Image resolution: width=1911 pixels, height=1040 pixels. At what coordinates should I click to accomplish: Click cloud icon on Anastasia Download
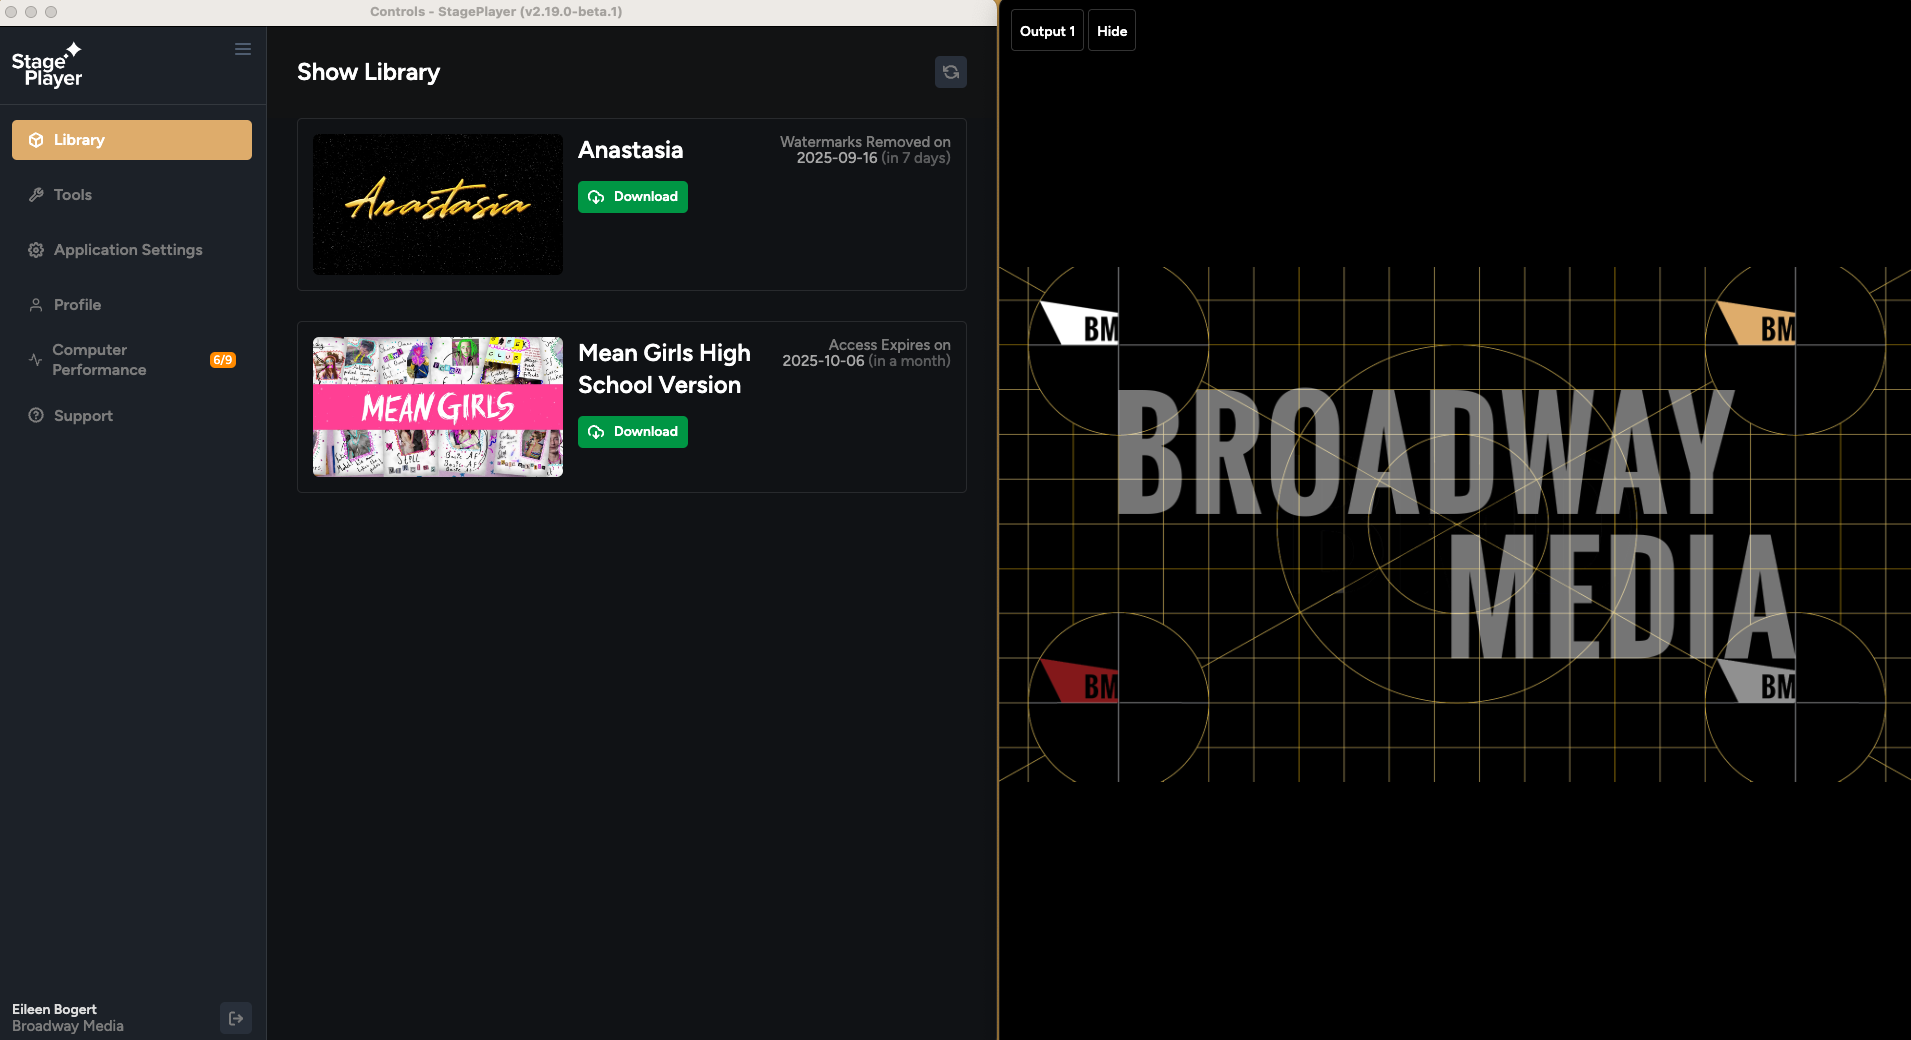(596, 197)
